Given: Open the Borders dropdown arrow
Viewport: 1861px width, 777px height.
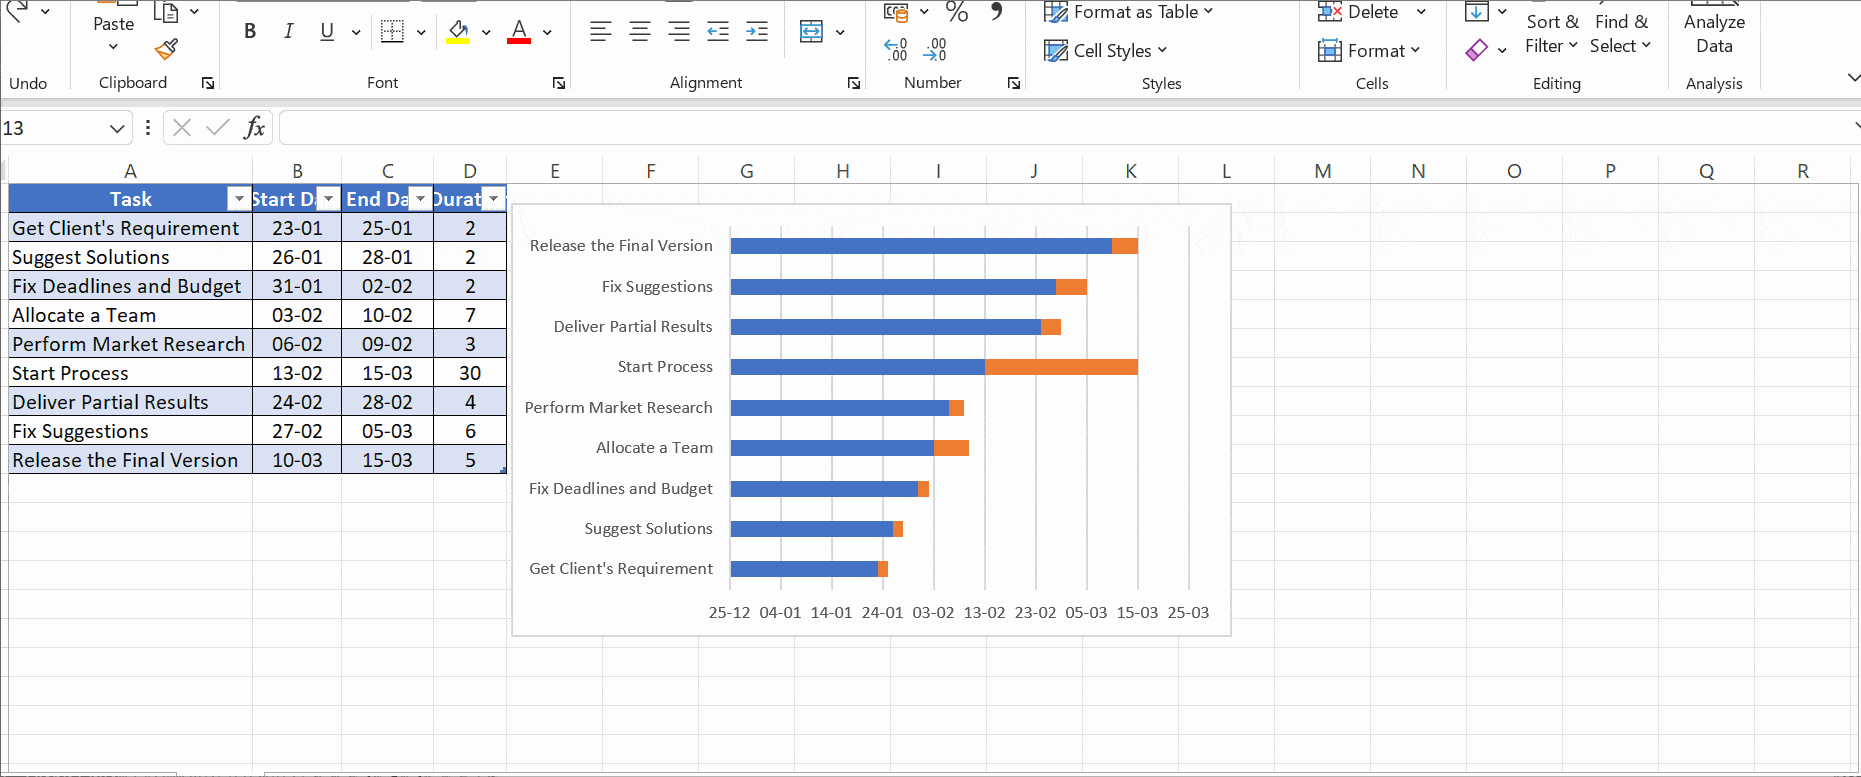Looking at the screenshot, I should [x=421, y=32].
